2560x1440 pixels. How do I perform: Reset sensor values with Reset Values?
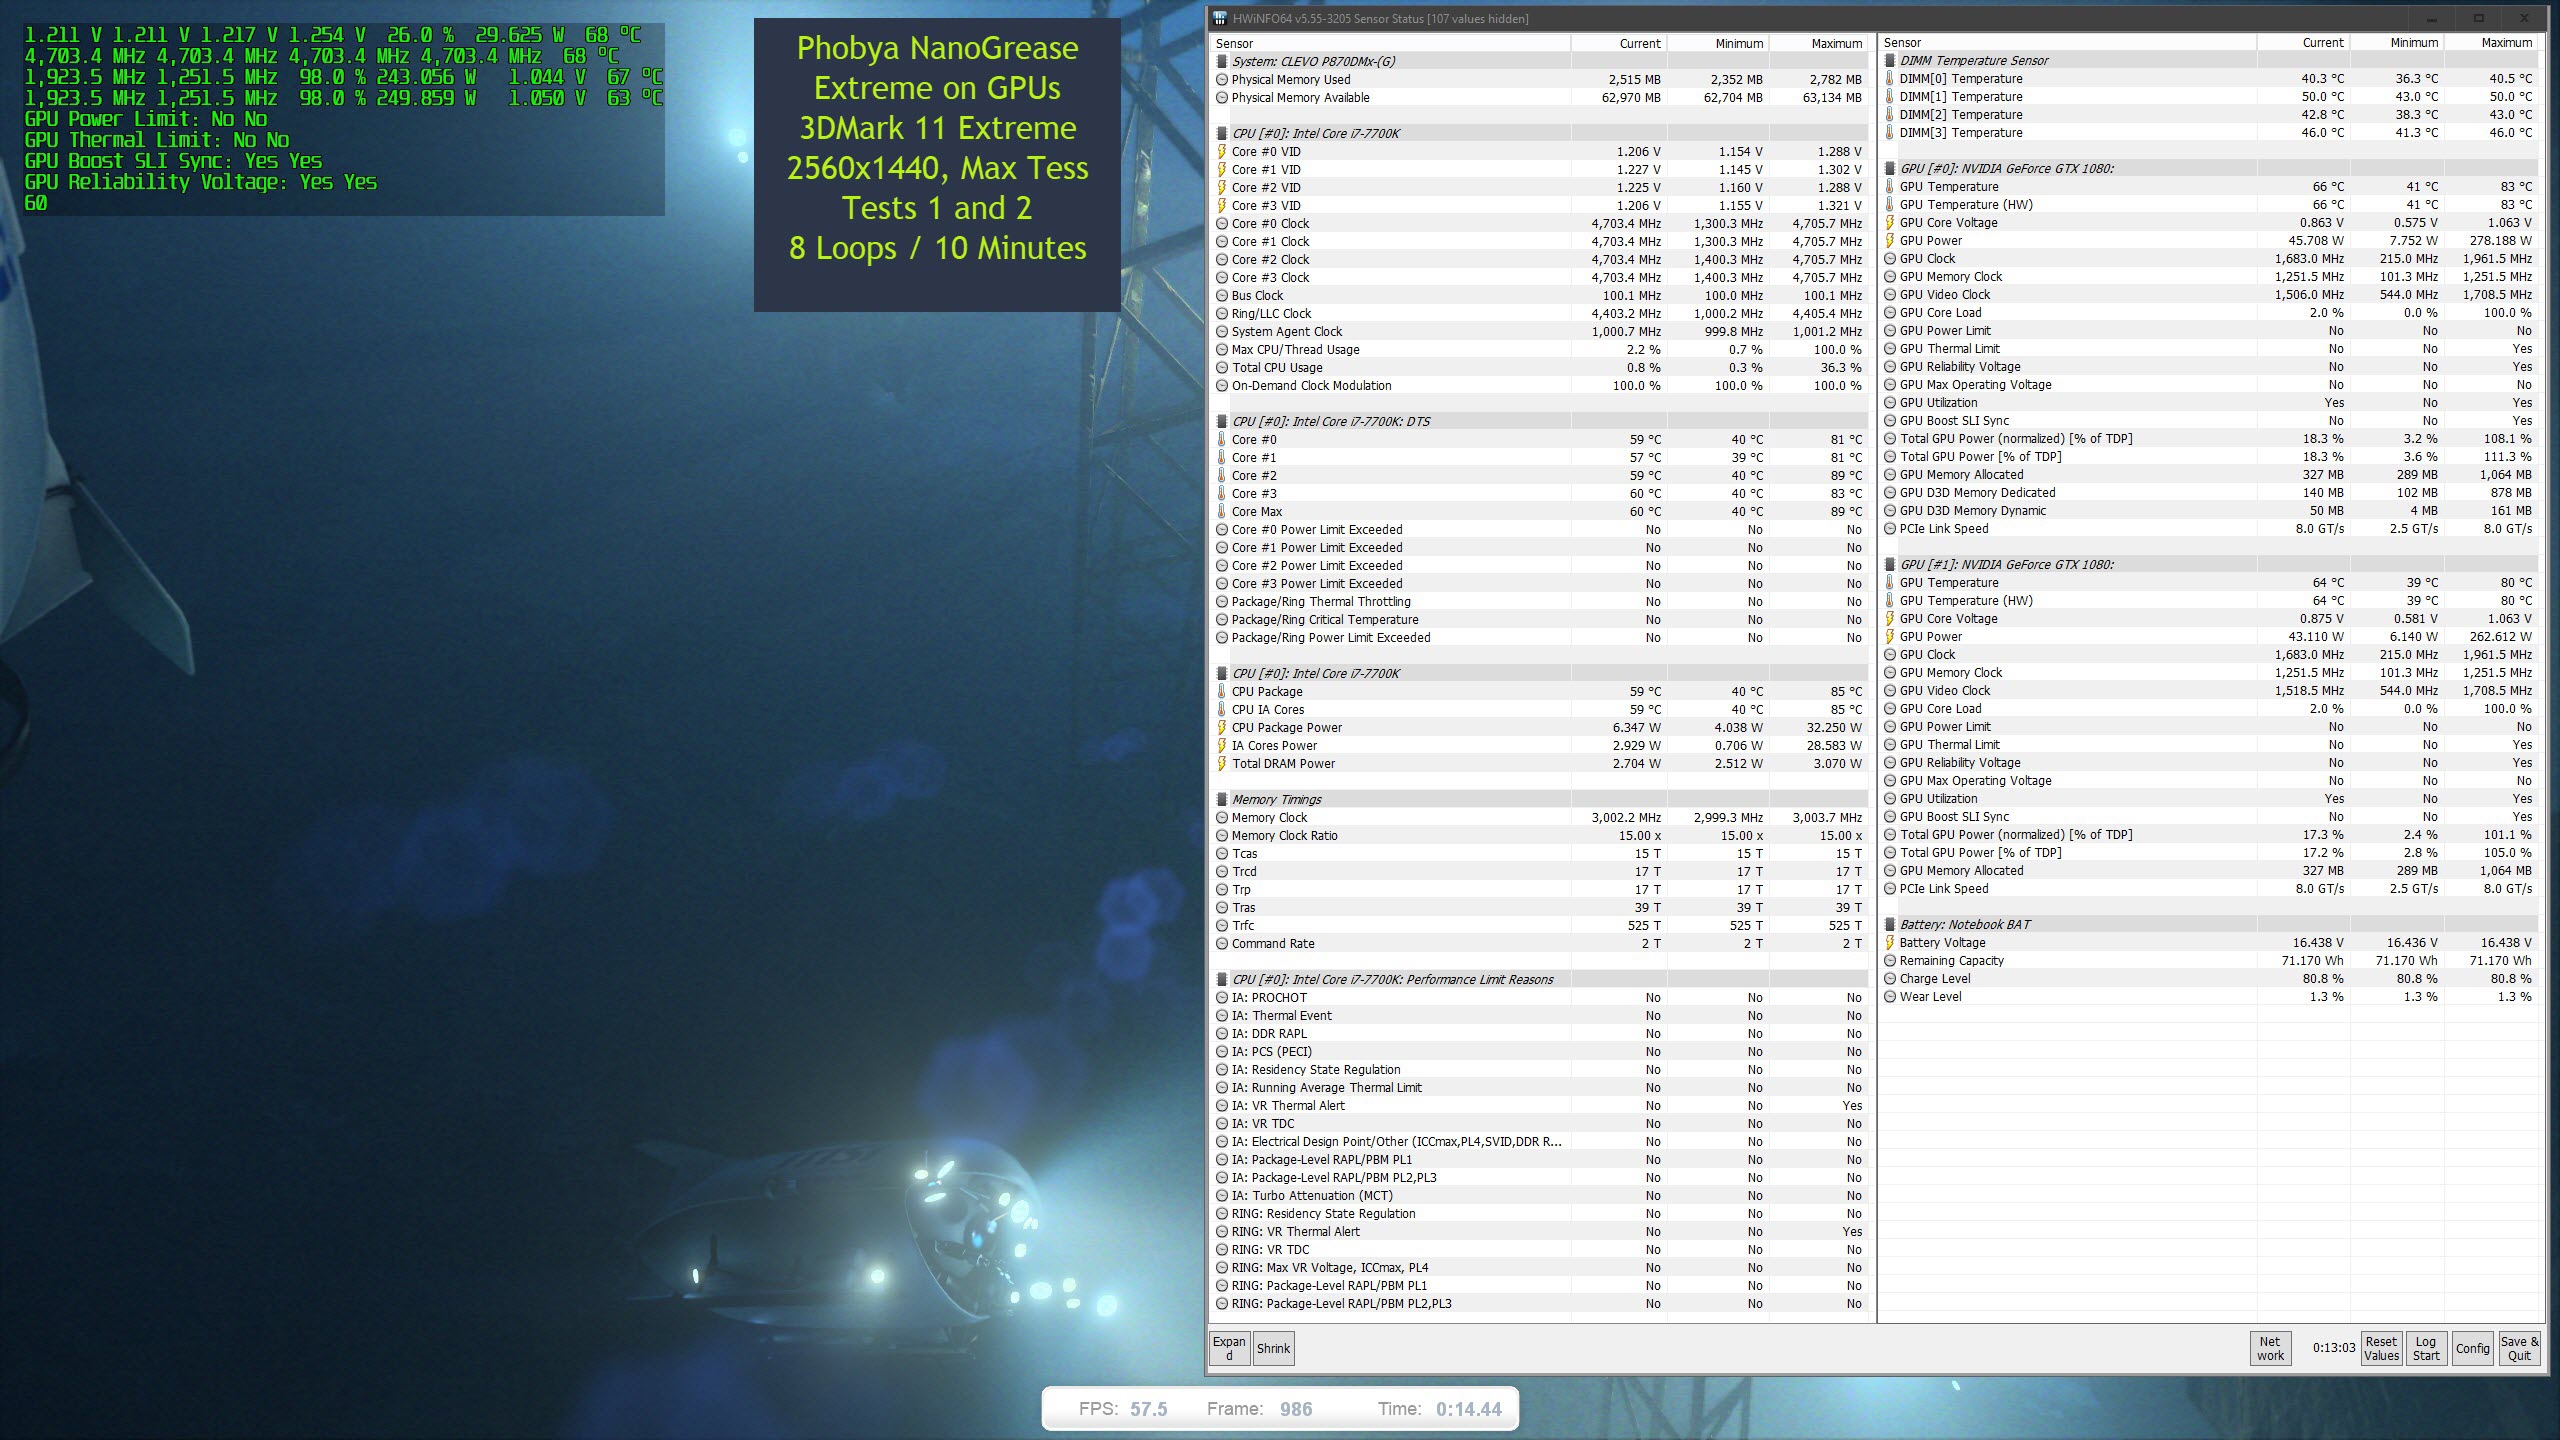pos(2381,1348)
